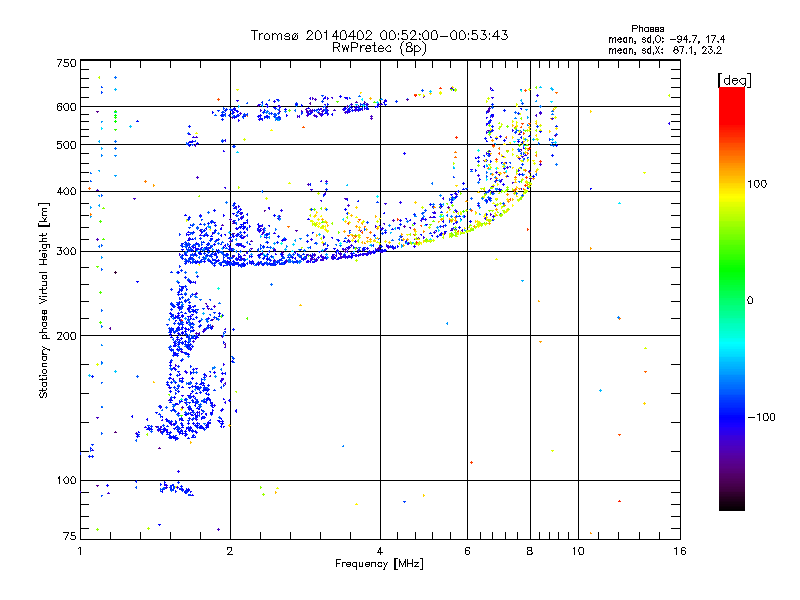The height and width of the screenshot is (600, 800).
Task: Click the y-axis tick label '400'
Action: pos(66,192)
